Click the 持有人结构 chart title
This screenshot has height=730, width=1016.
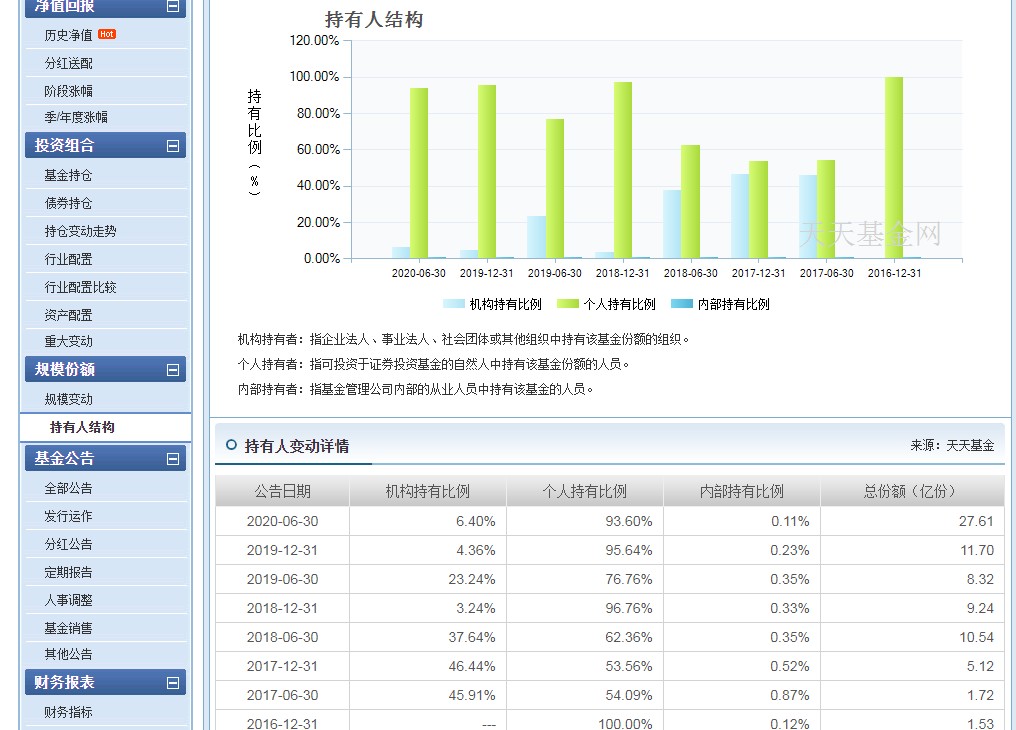pyautogui.click(x=374, y=20)
